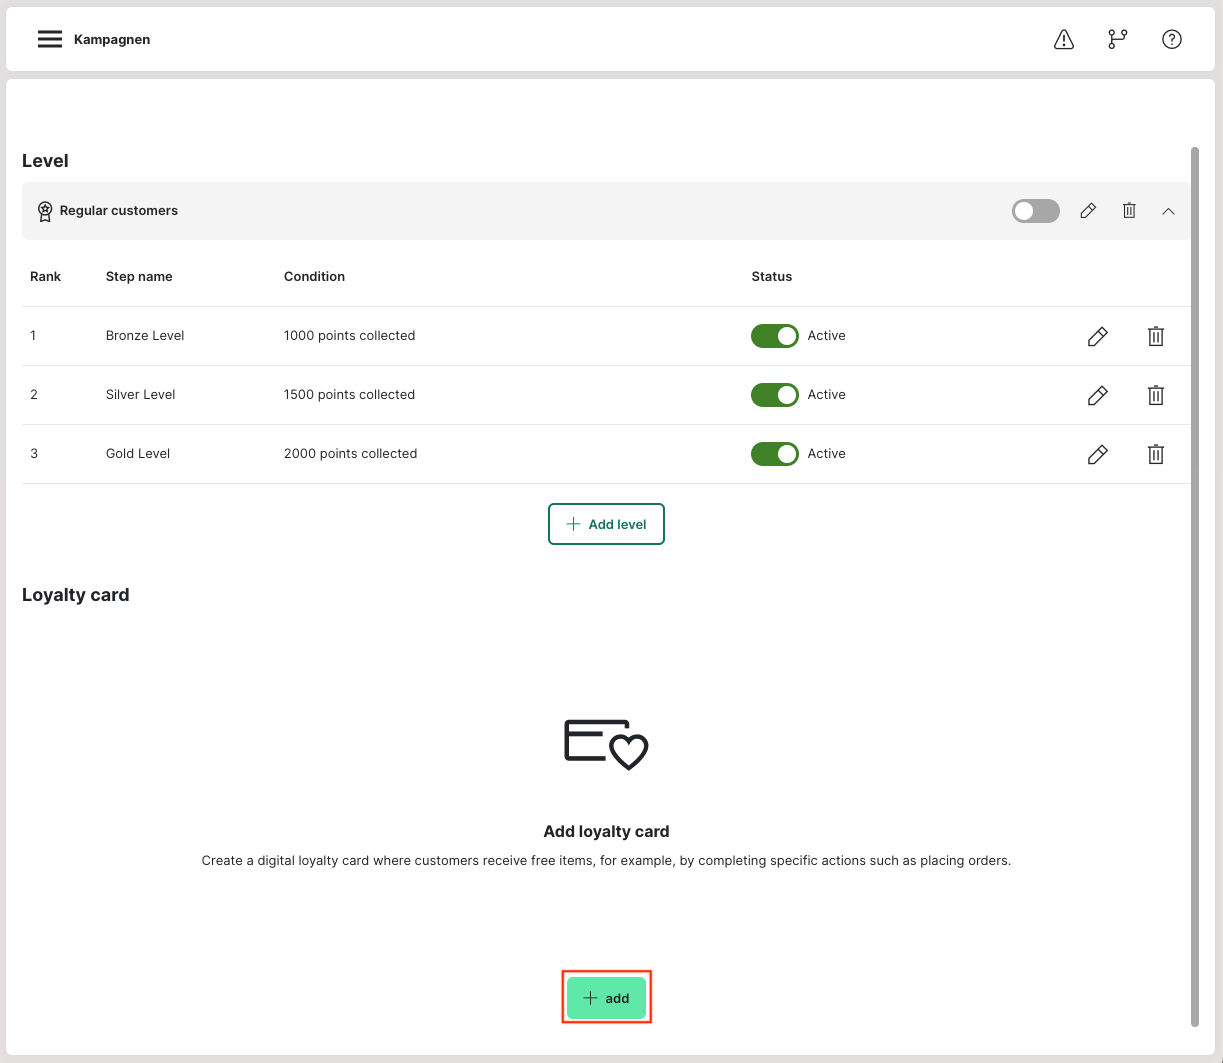
Task: Enable the Regular customers toggle
Action: 1035,211
